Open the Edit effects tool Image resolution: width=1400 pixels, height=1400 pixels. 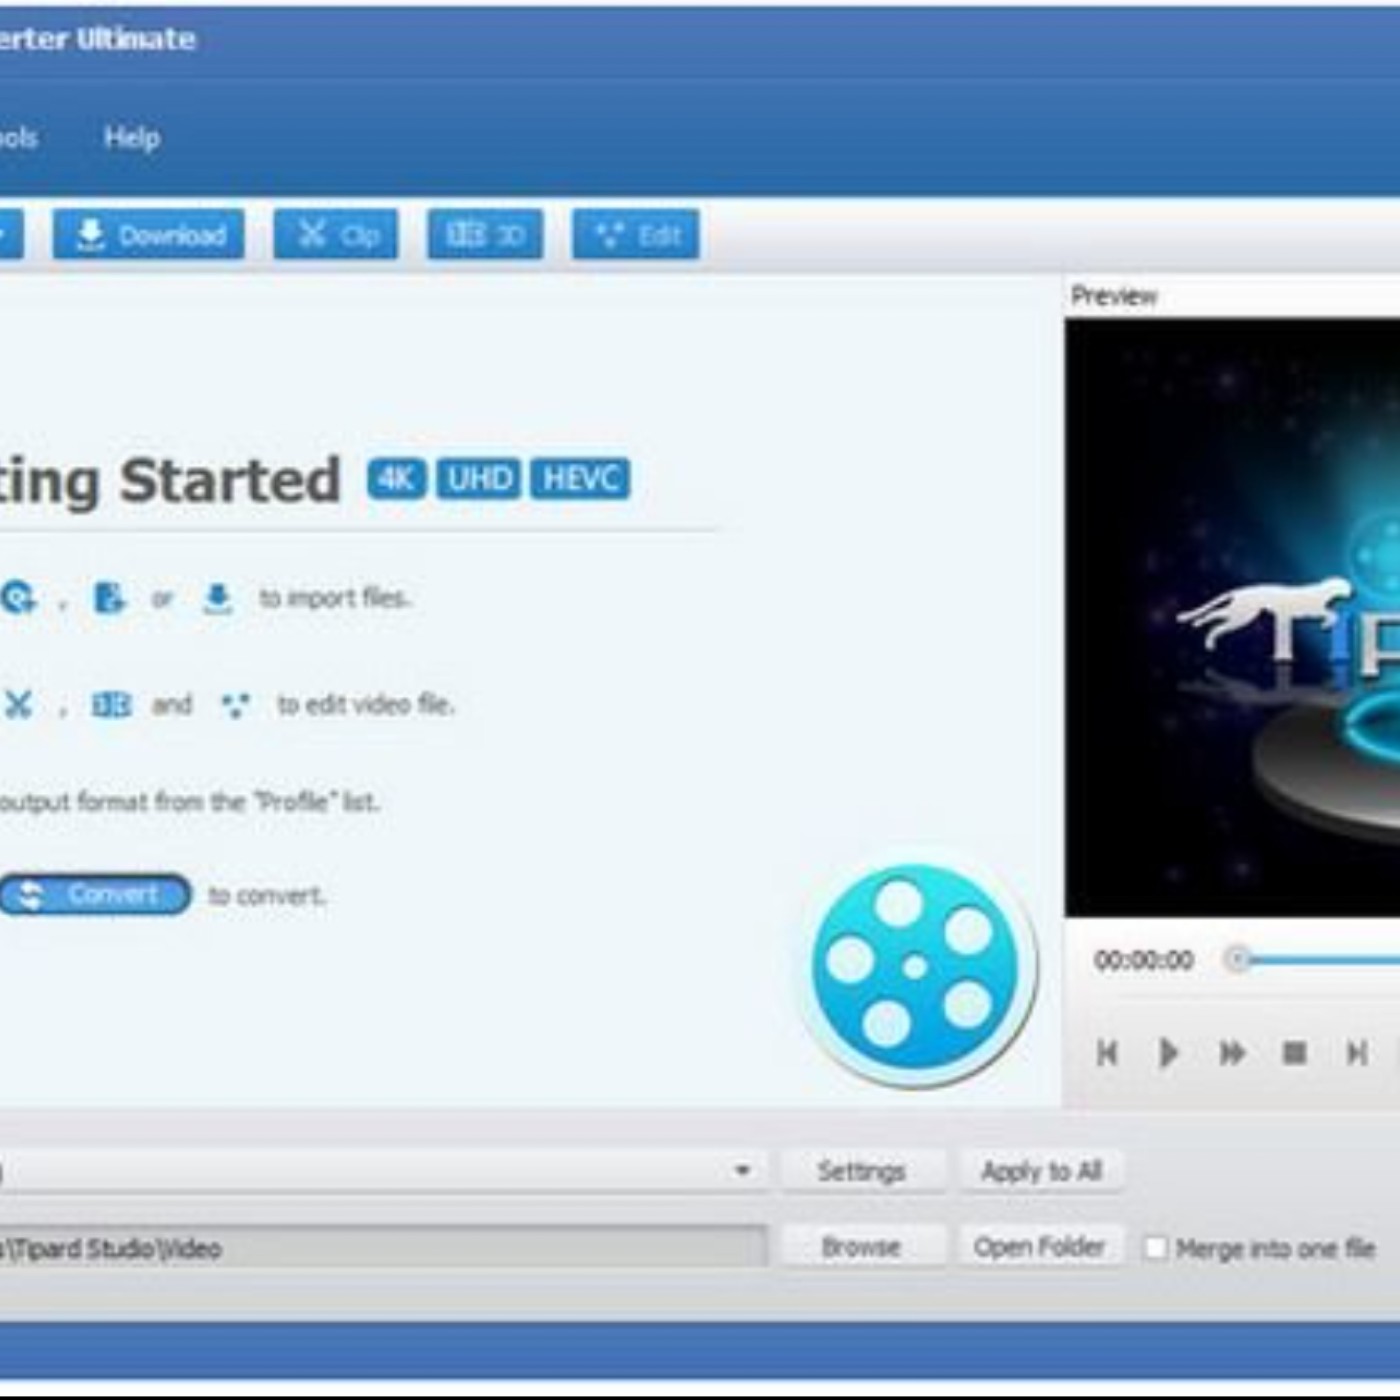coord(636,235)
